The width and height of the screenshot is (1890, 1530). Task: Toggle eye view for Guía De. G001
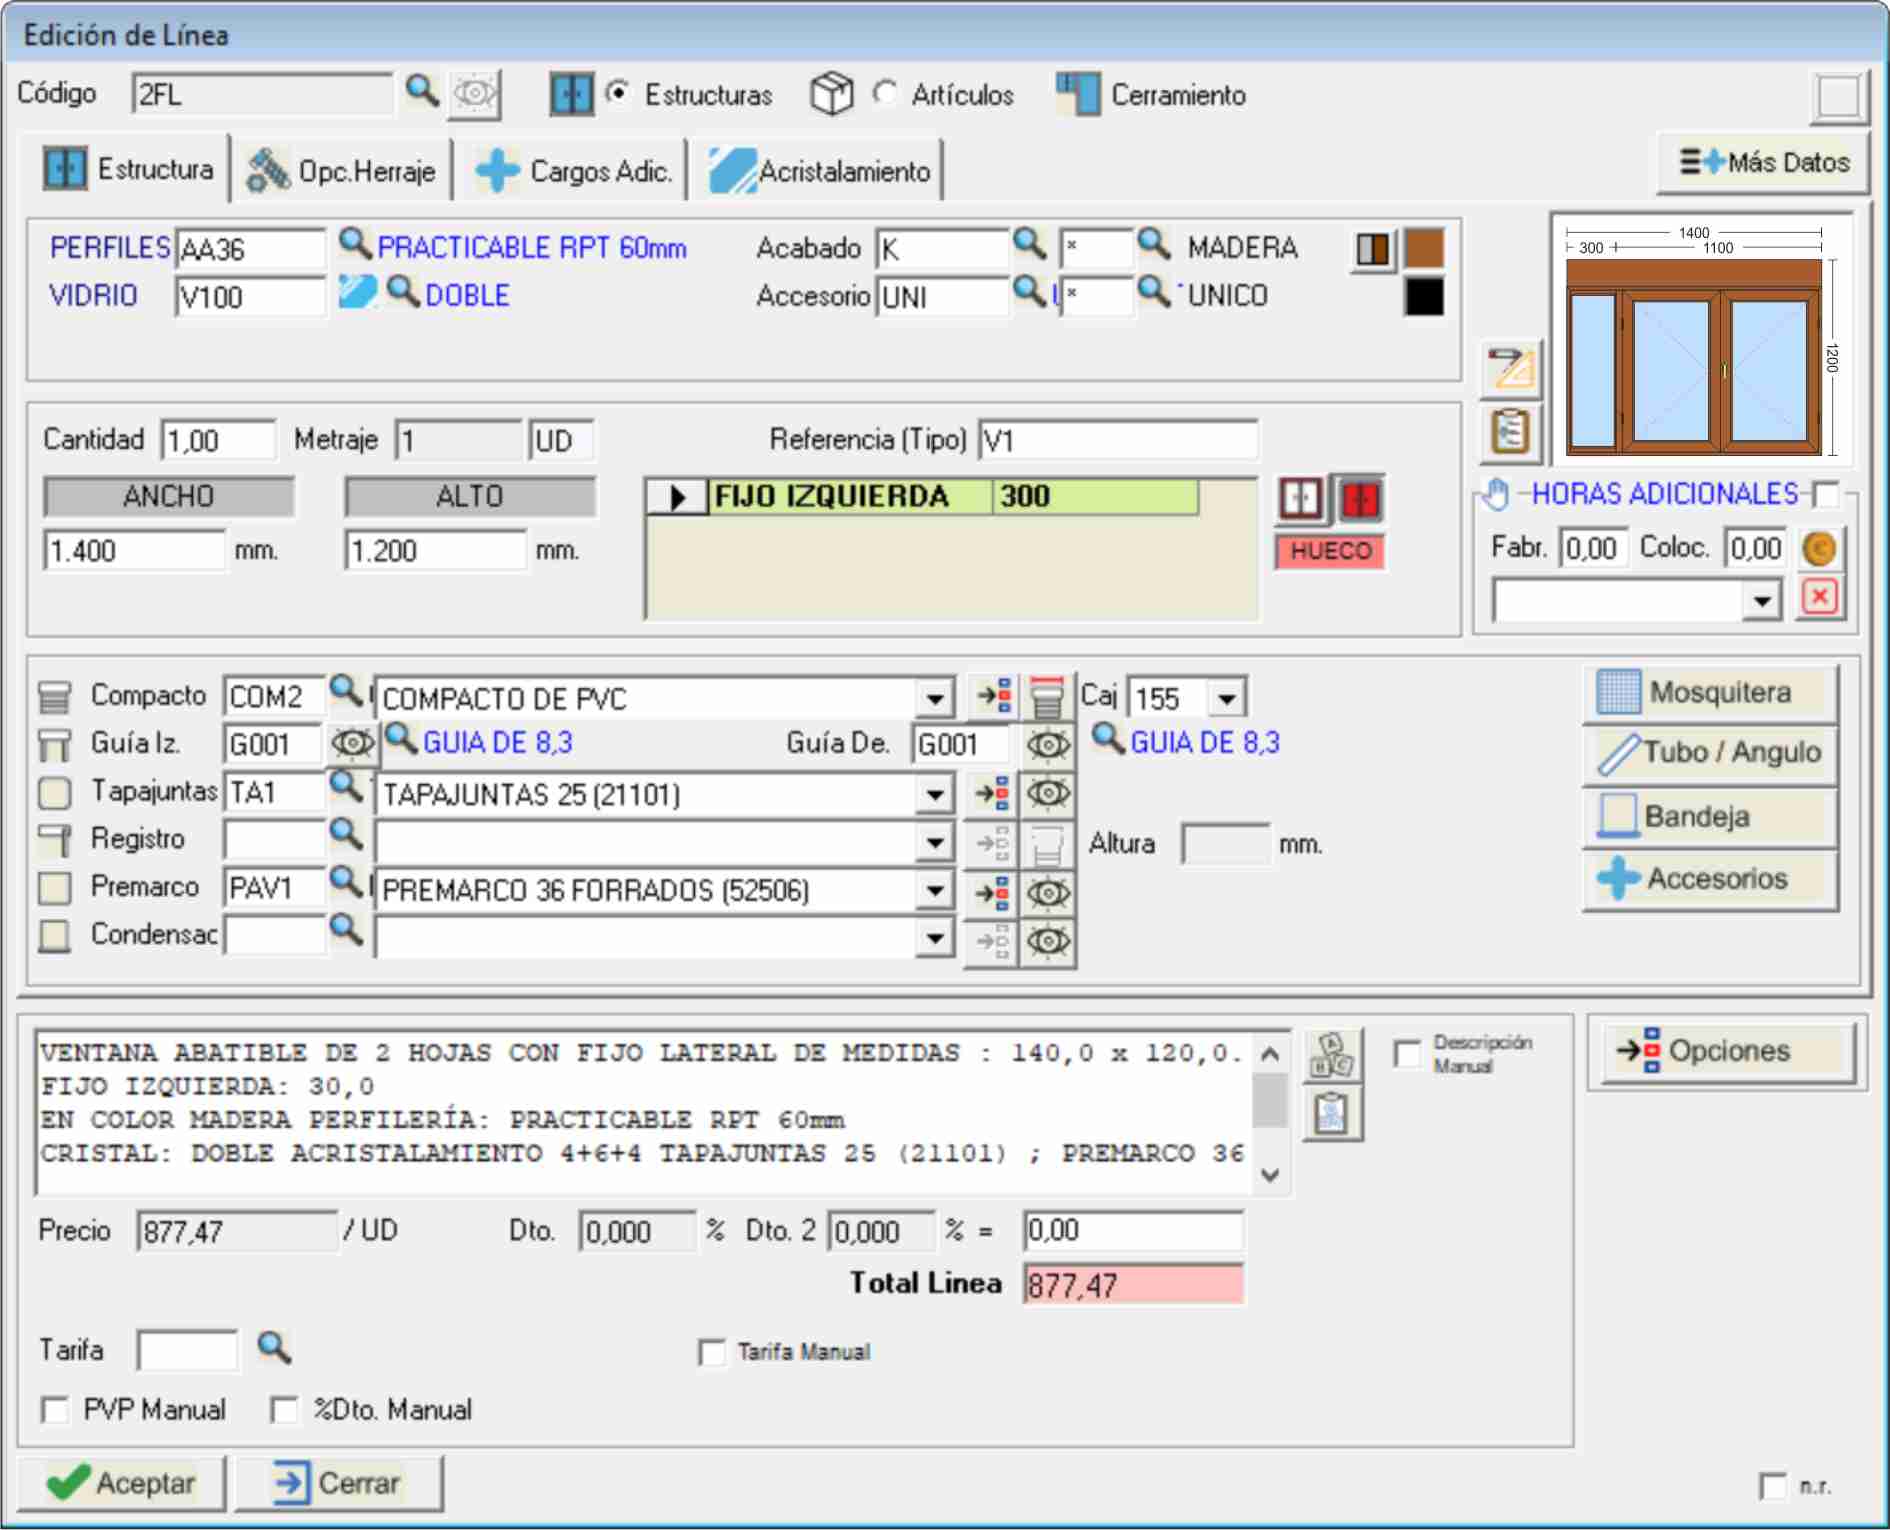tap(1047, 745)
